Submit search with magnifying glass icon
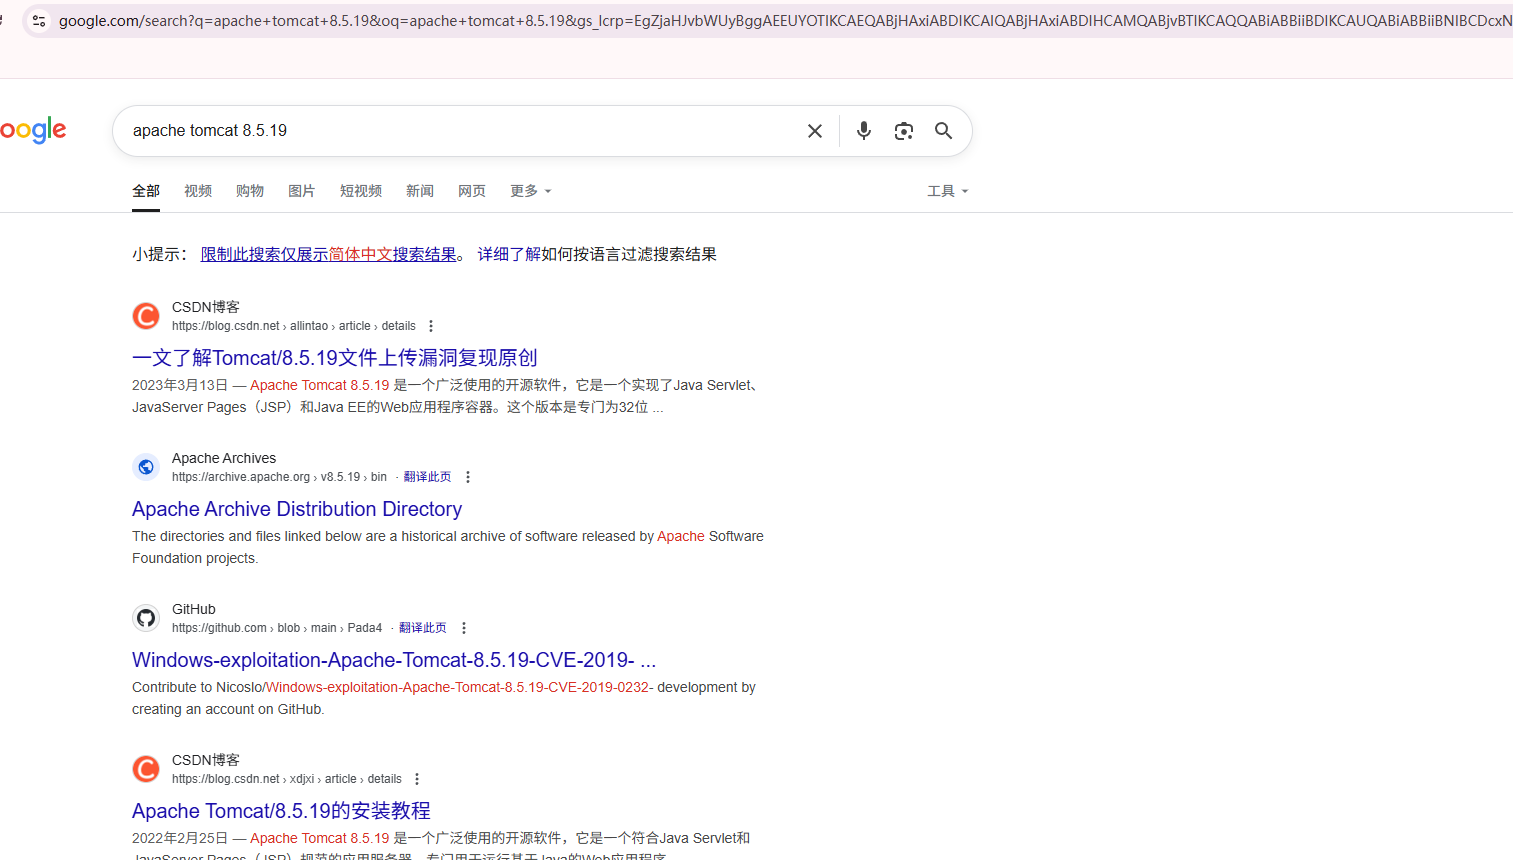The image size is (1513, 860). (x=943, y=131)
